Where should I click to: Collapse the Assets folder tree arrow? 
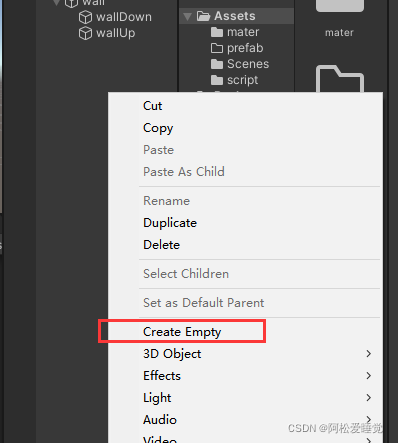tap(187, 16)
